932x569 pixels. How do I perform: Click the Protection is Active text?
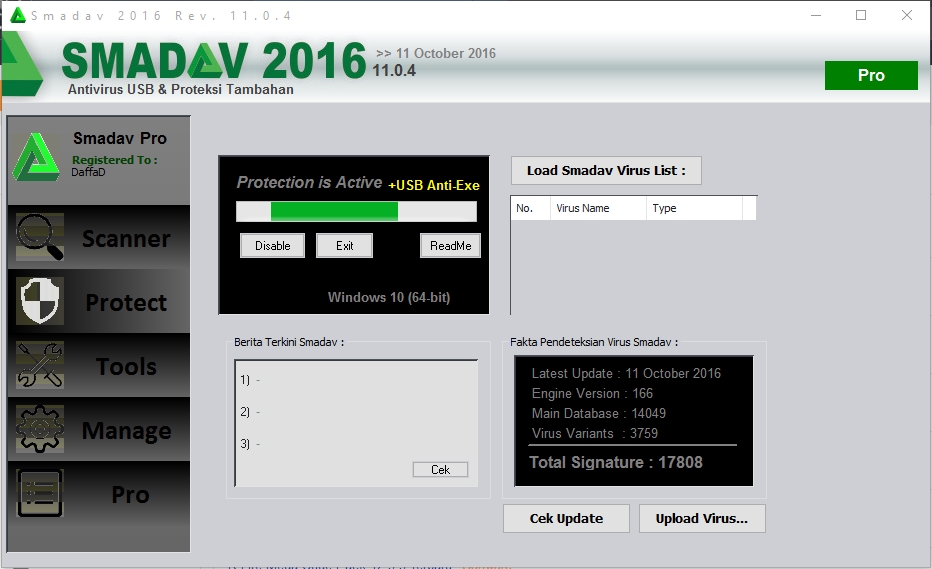(309, 183)
